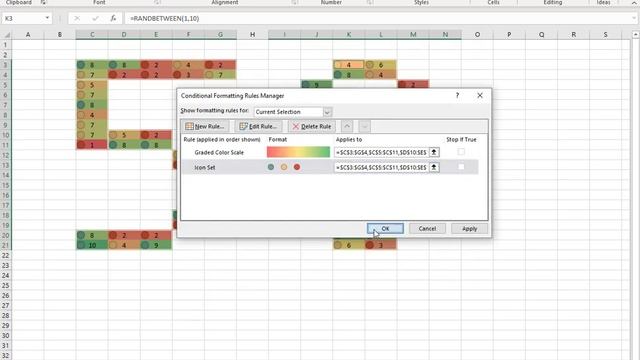Select row 1 header
This screenshot has height=360, width=640.
pyautogui.click(x=6, y=44)
